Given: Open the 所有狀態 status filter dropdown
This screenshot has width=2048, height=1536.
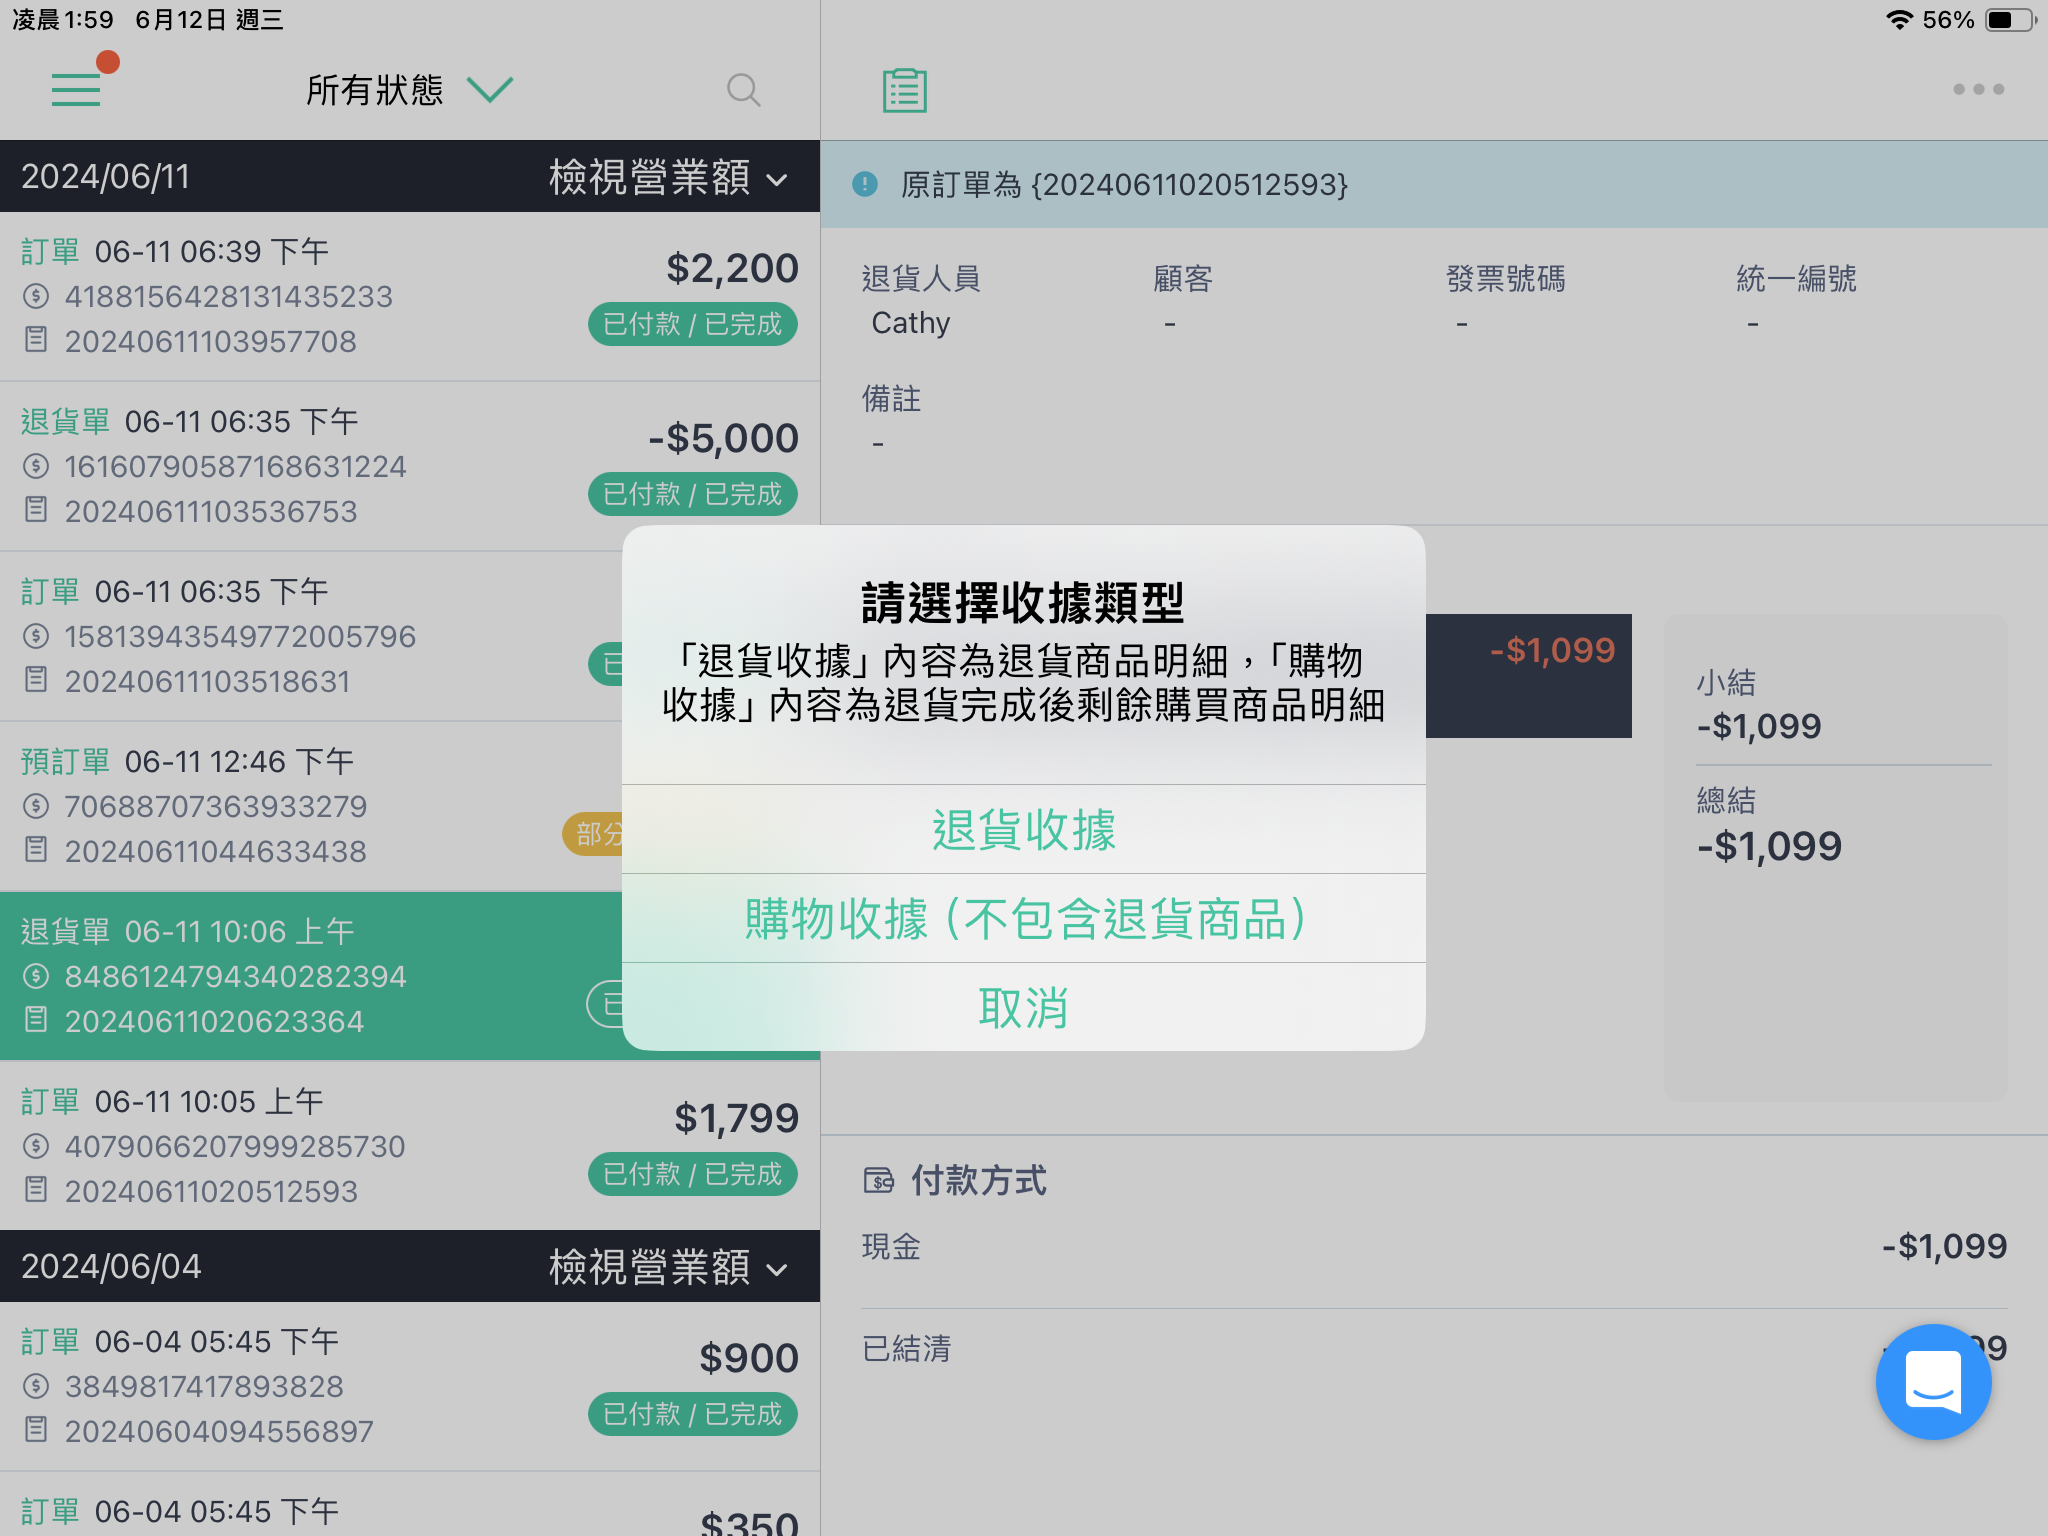Looking at the screenshot, I should 409,90.
